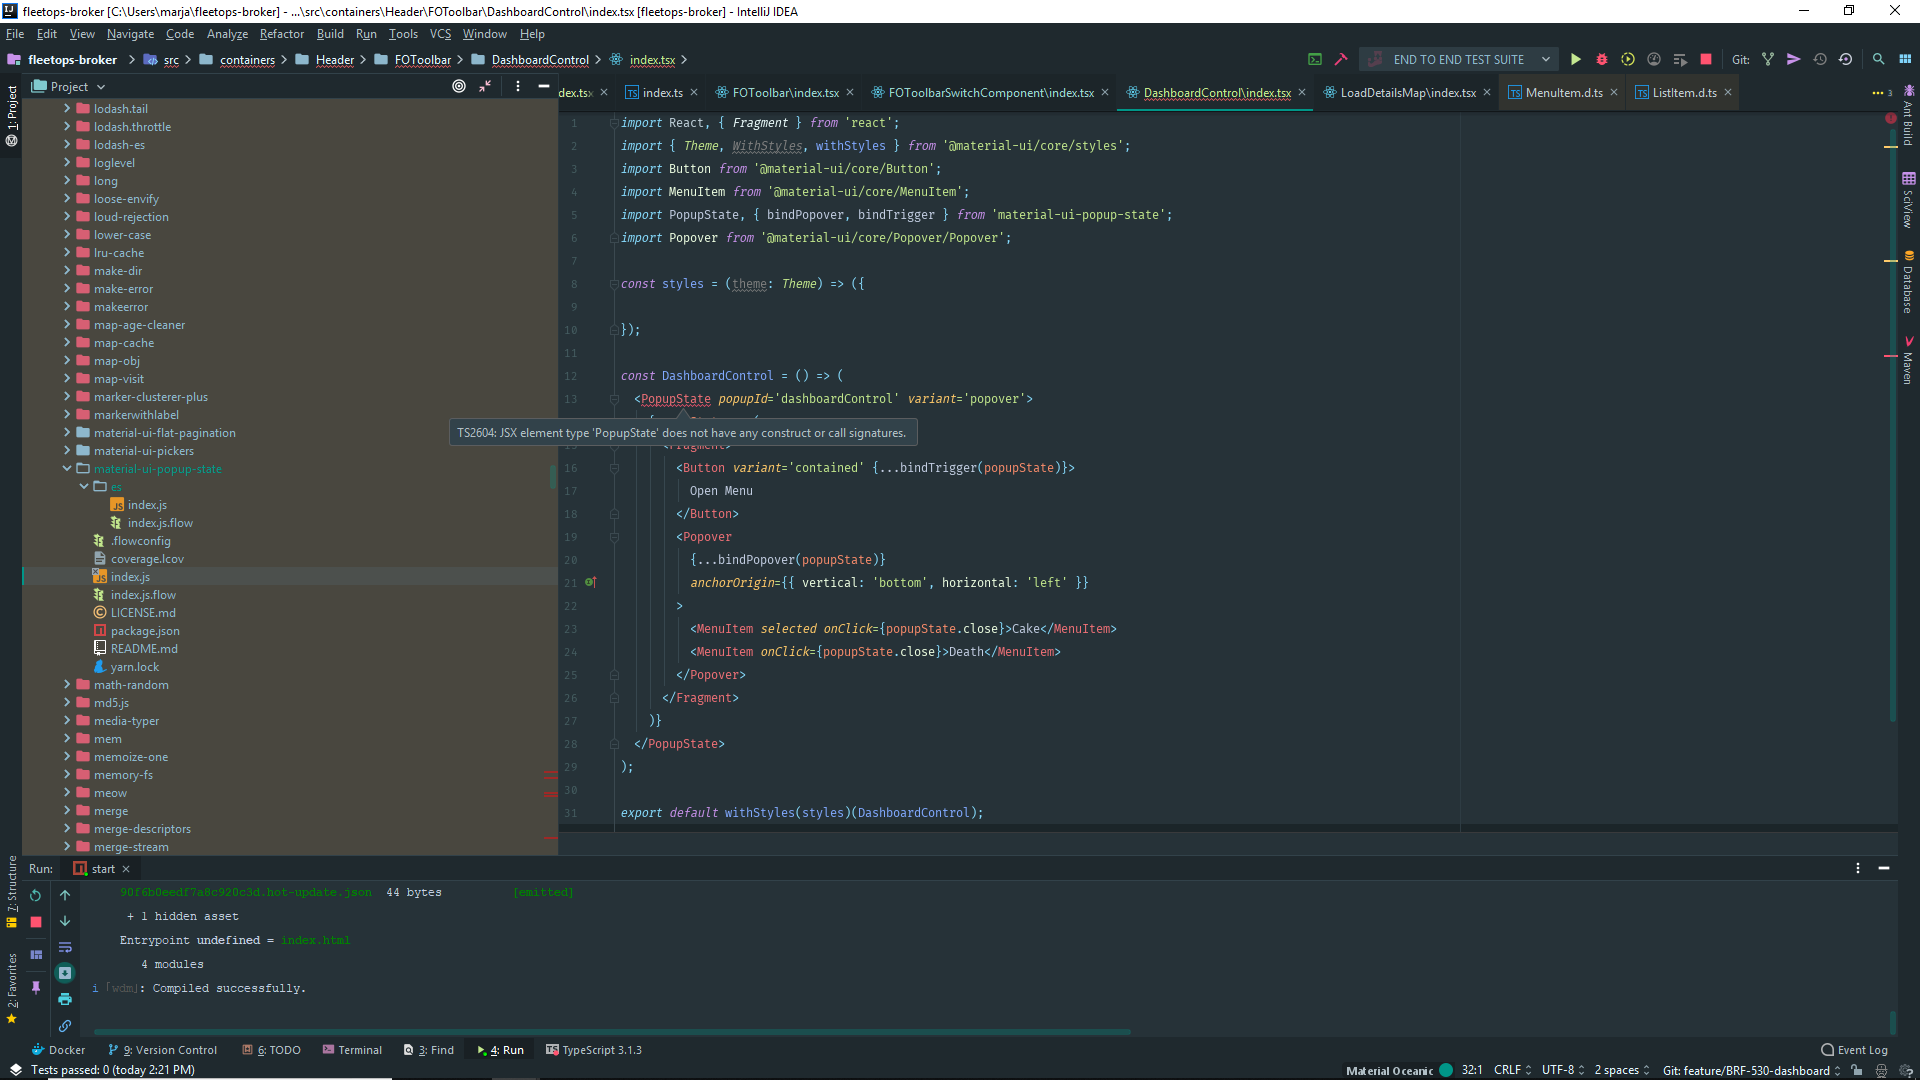Click the Build hammer icon
Image resolution: width=1920 pixels, height=1080 pixels.
click(x=1341, y=60)
